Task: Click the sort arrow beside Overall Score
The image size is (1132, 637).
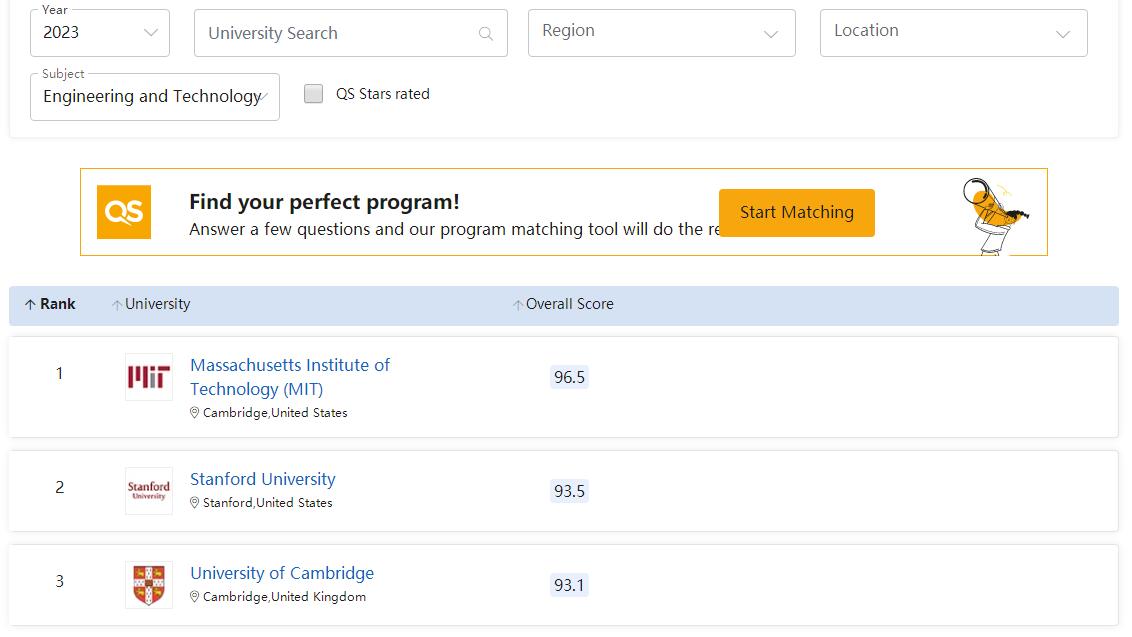Action: tap(518, 305)
